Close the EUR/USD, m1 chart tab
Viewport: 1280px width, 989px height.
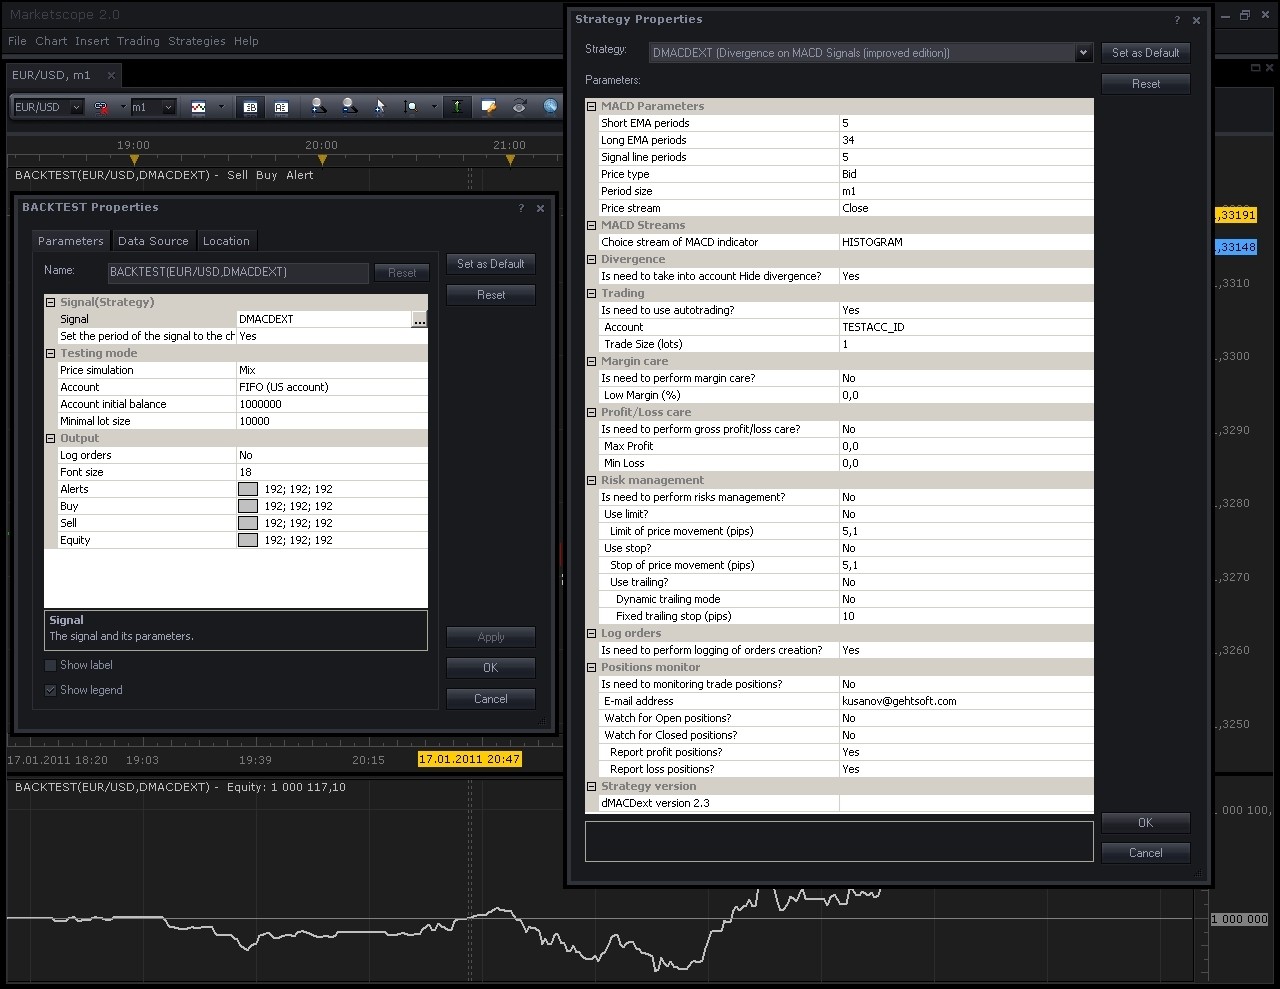coord(111,75)
